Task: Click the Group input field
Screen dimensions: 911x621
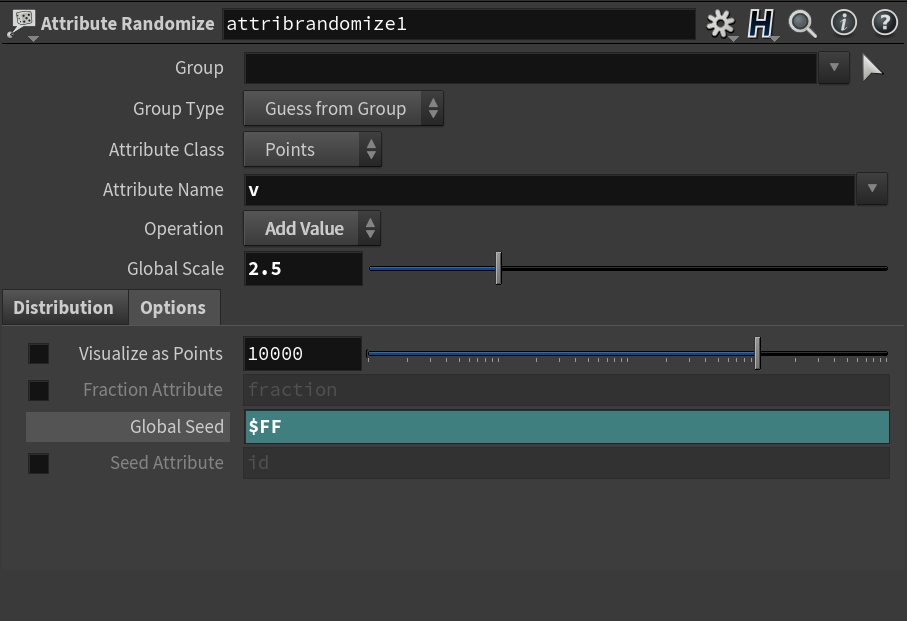Action: 530,68
